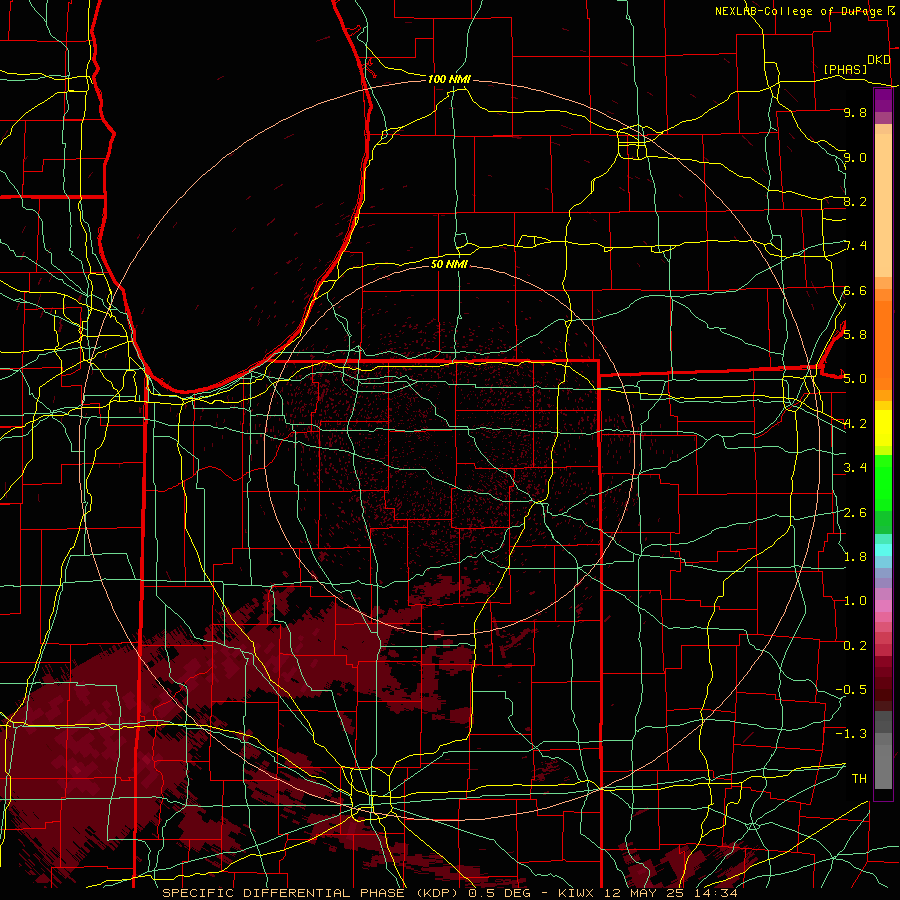Click the 0.2 value on color scale

[855, 645]
